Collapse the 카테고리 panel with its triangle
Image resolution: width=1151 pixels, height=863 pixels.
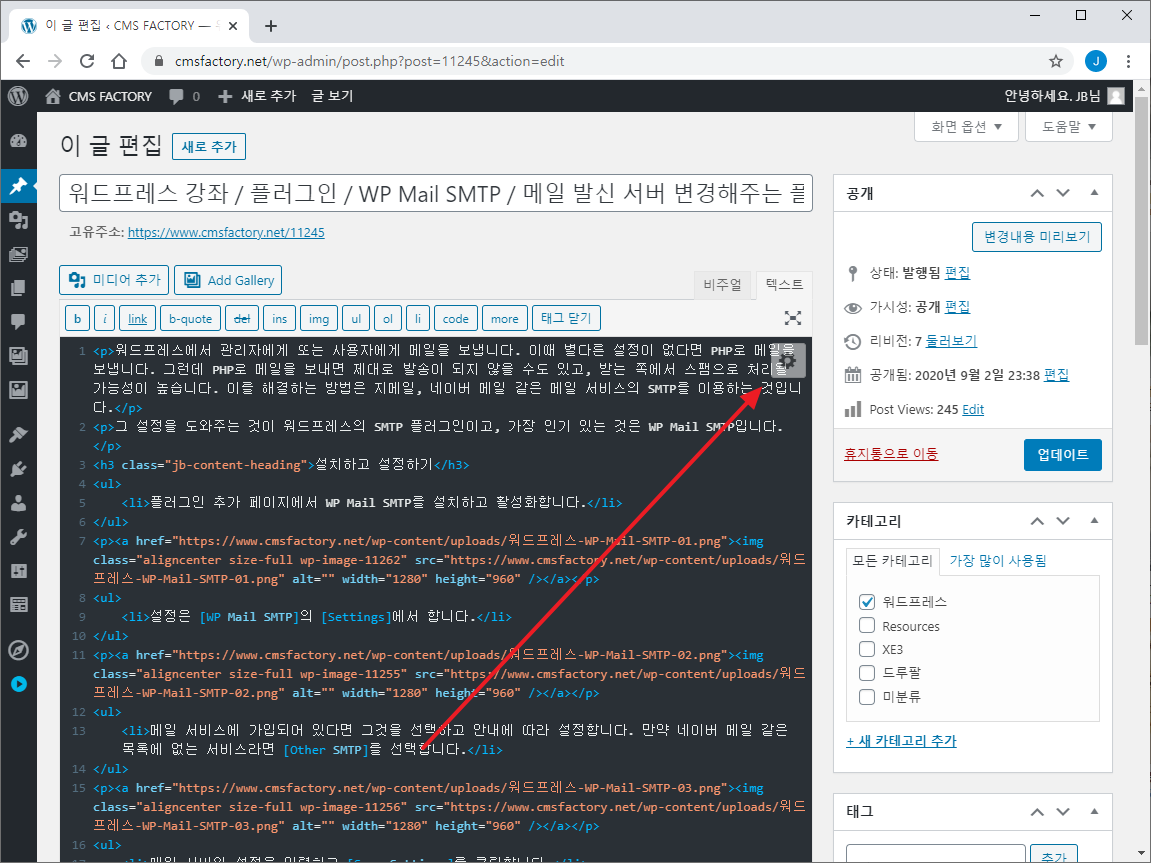[1094, 521]
